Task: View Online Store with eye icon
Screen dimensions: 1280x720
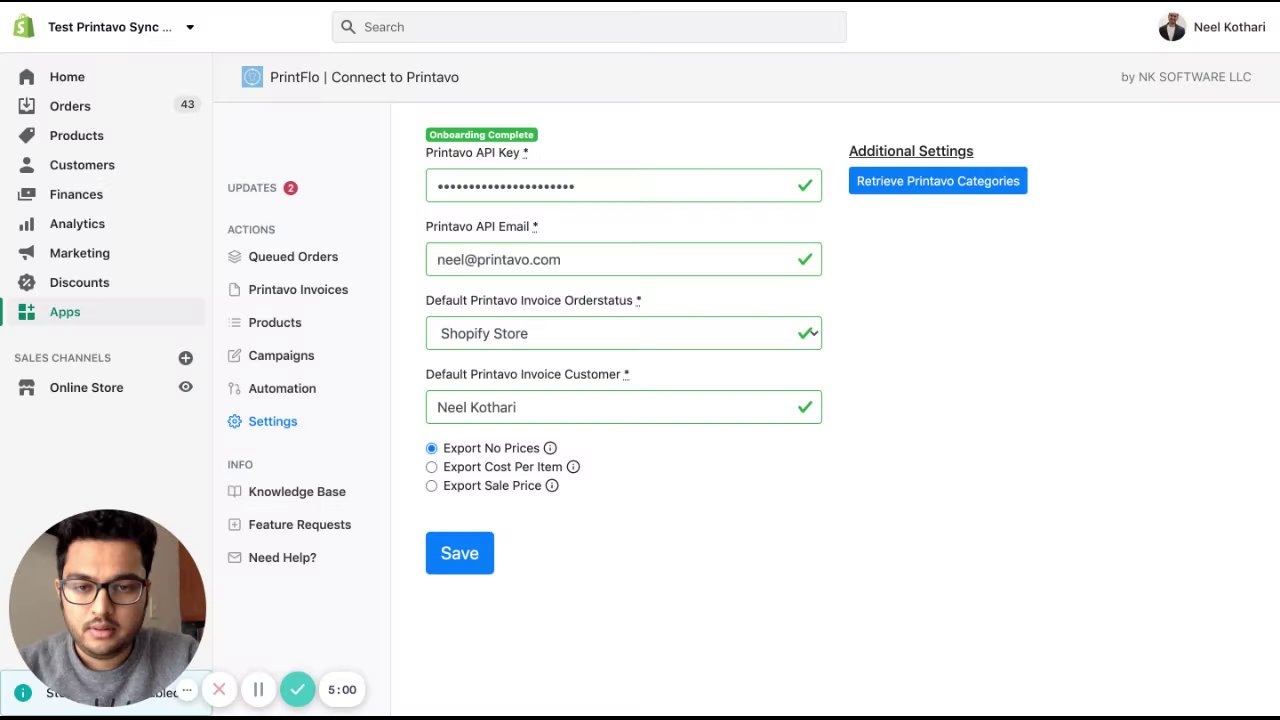Action: tap(185, 387)
